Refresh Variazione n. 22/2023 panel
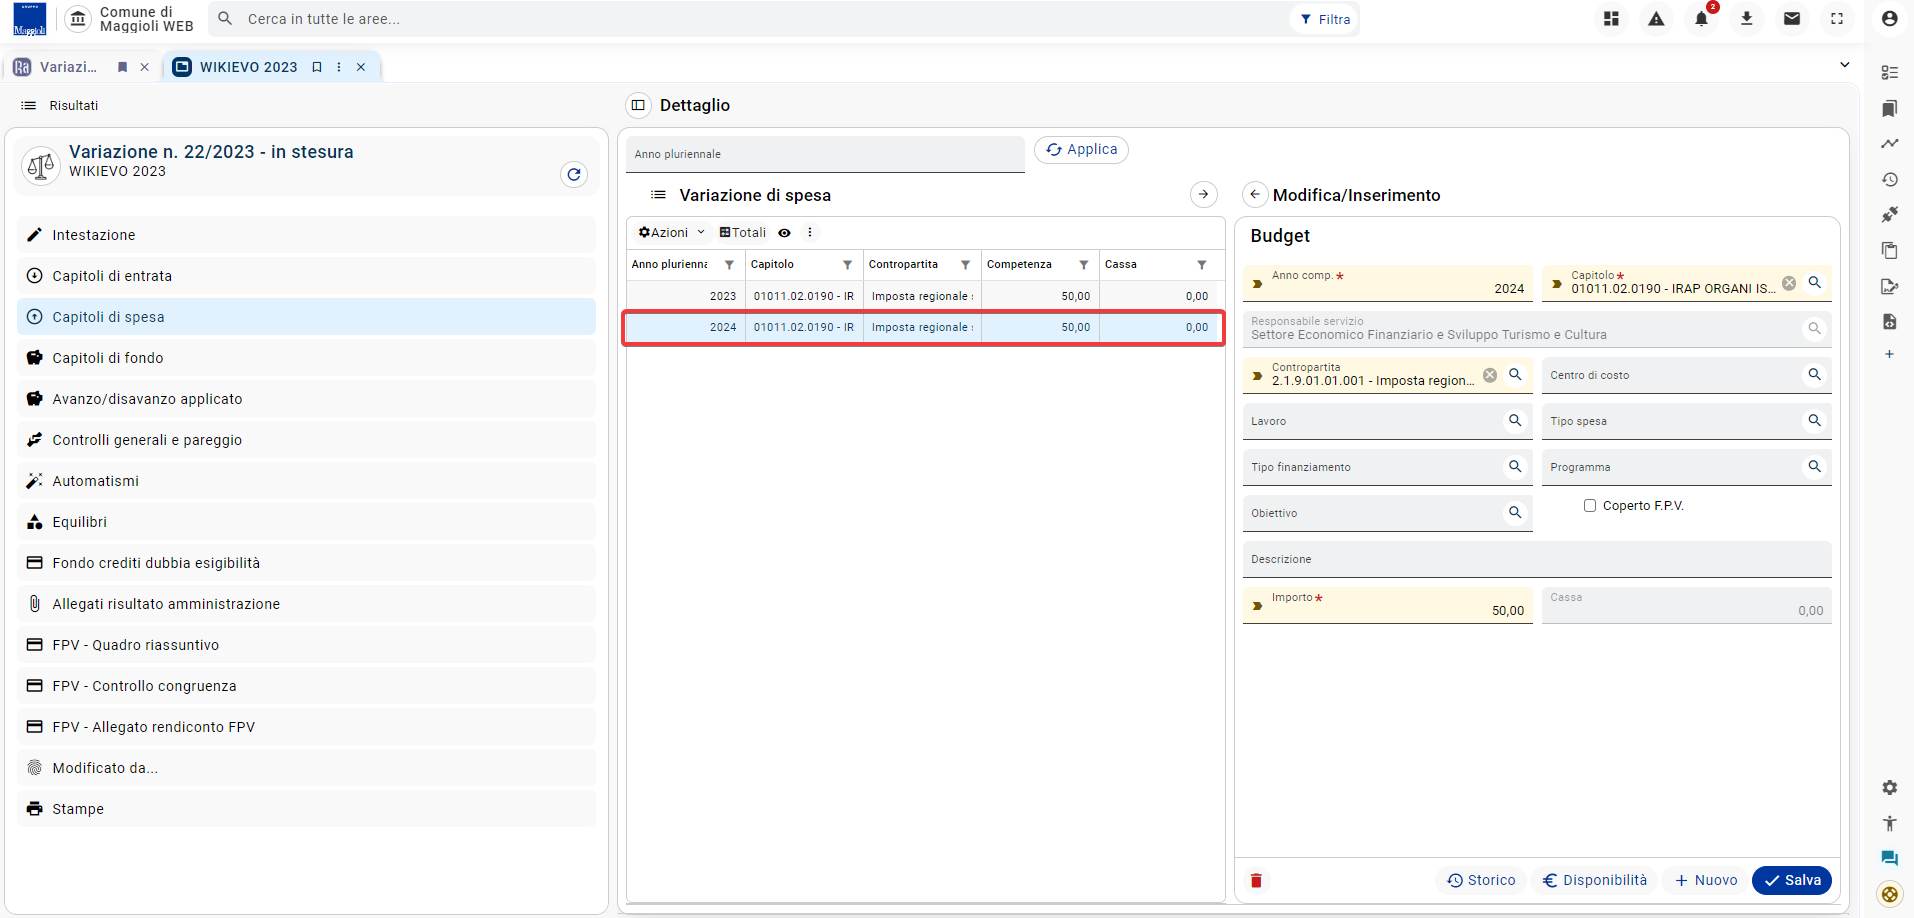Viewport: 1914px width, 918px height. click(x=574, y=174)
